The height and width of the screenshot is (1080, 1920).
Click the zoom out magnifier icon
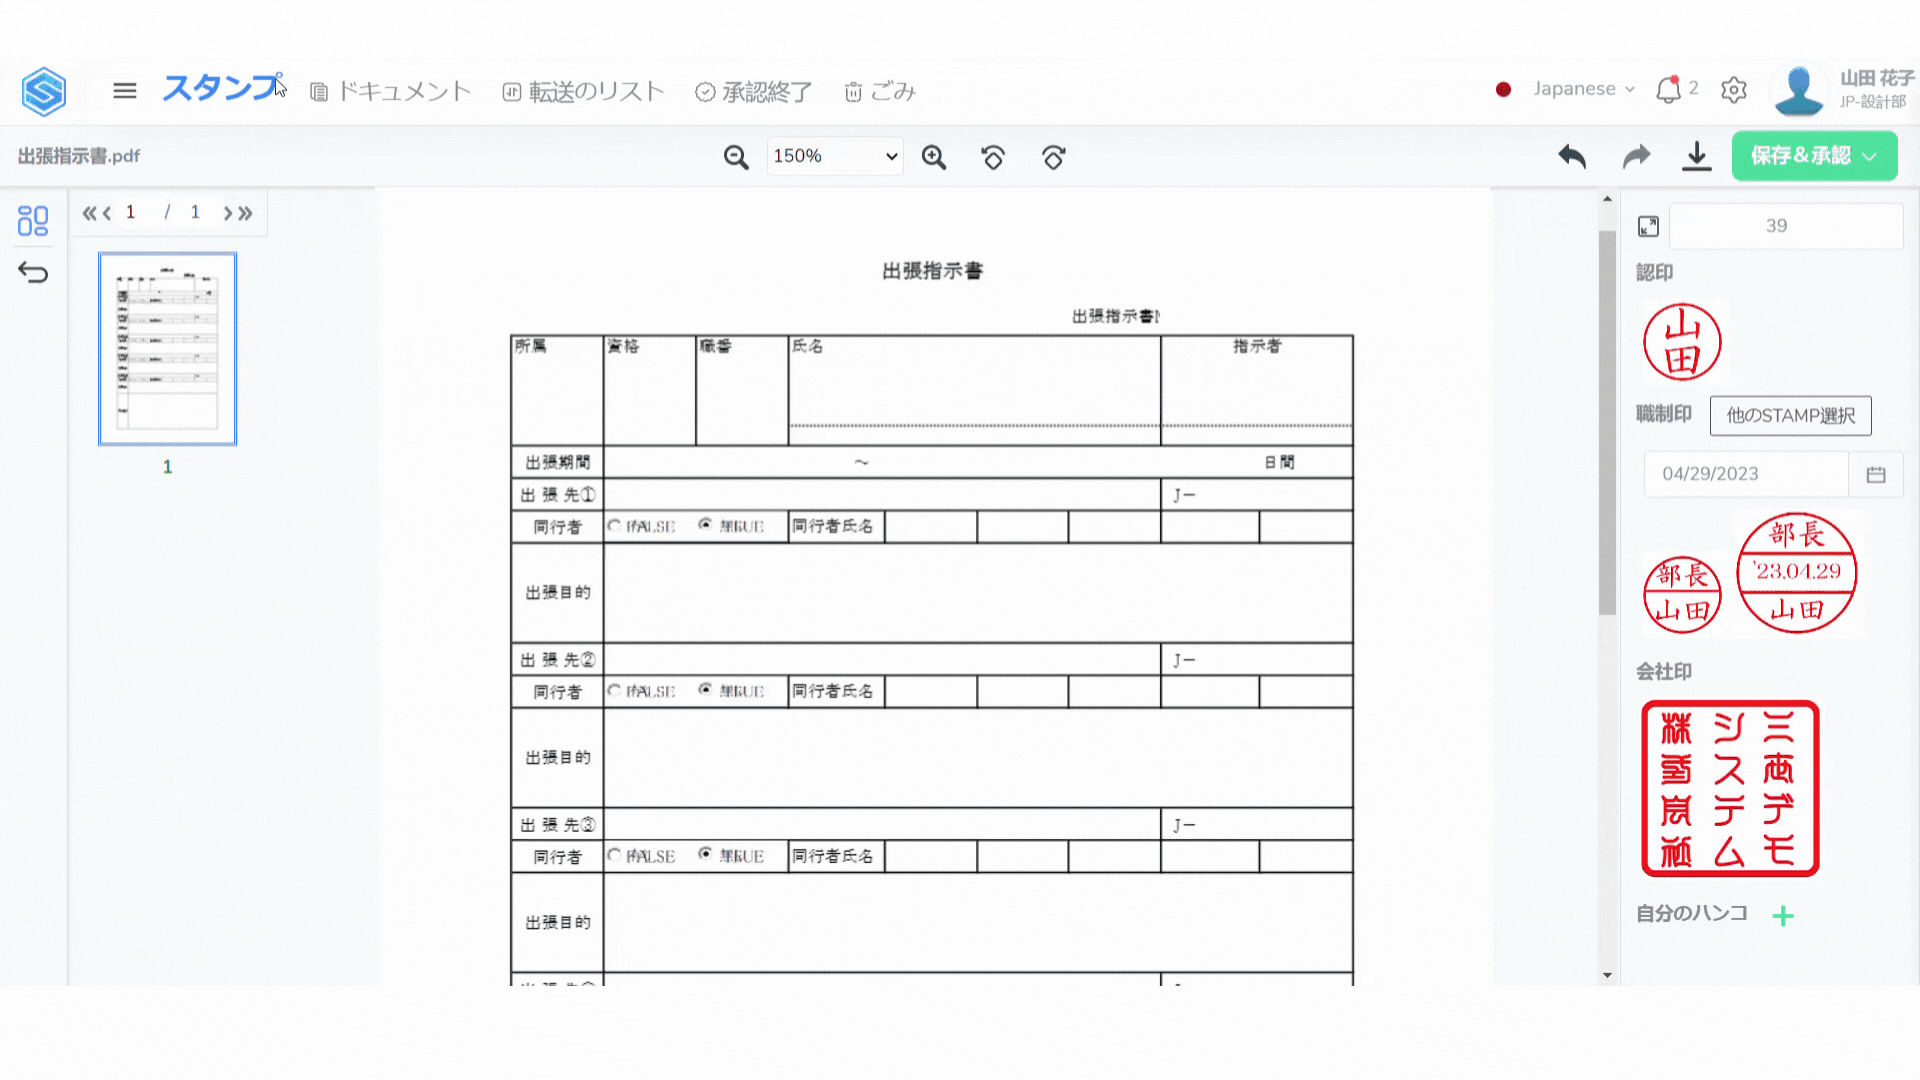[736, 157]
